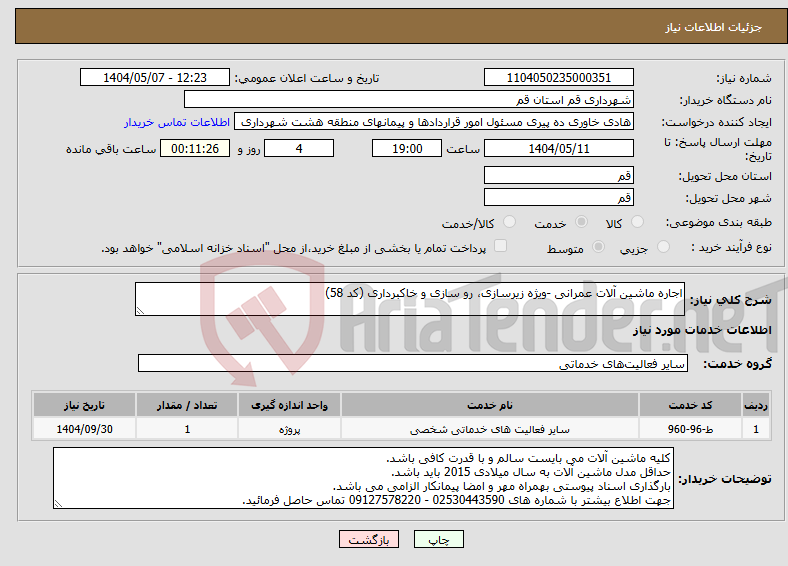Click the requester field هادی خاوری ده پیری
Viewport: 788px width, 566px height.
434,122
